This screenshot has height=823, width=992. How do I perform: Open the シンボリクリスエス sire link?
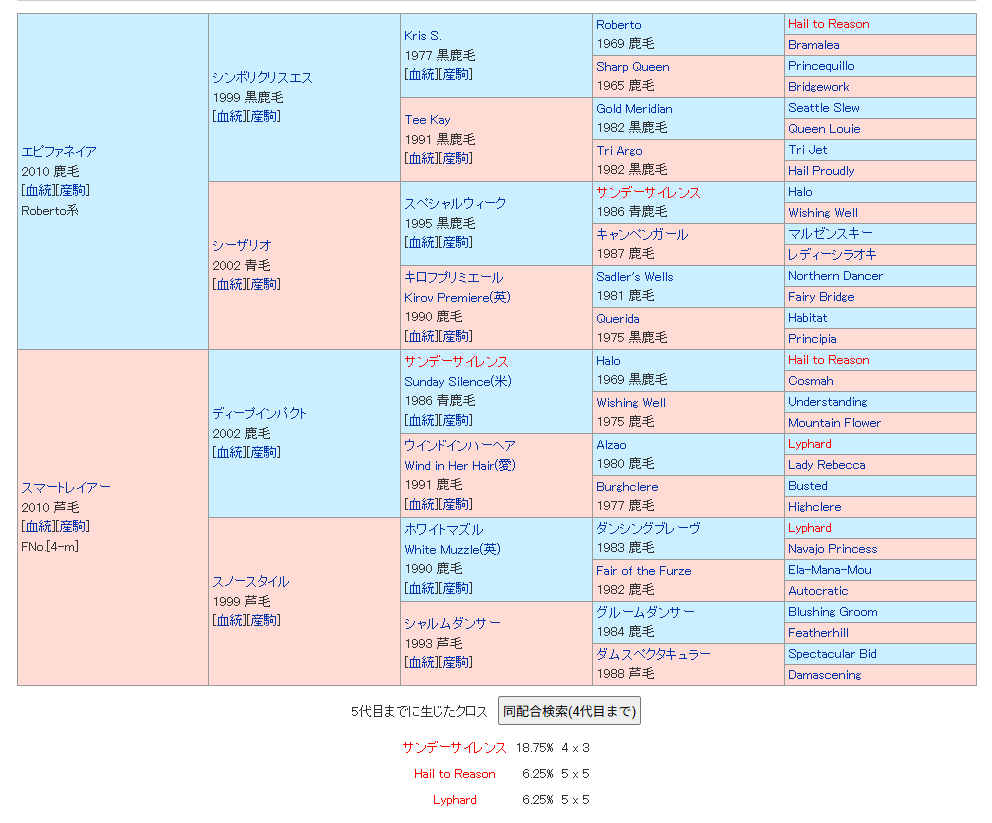coord(262,77)
